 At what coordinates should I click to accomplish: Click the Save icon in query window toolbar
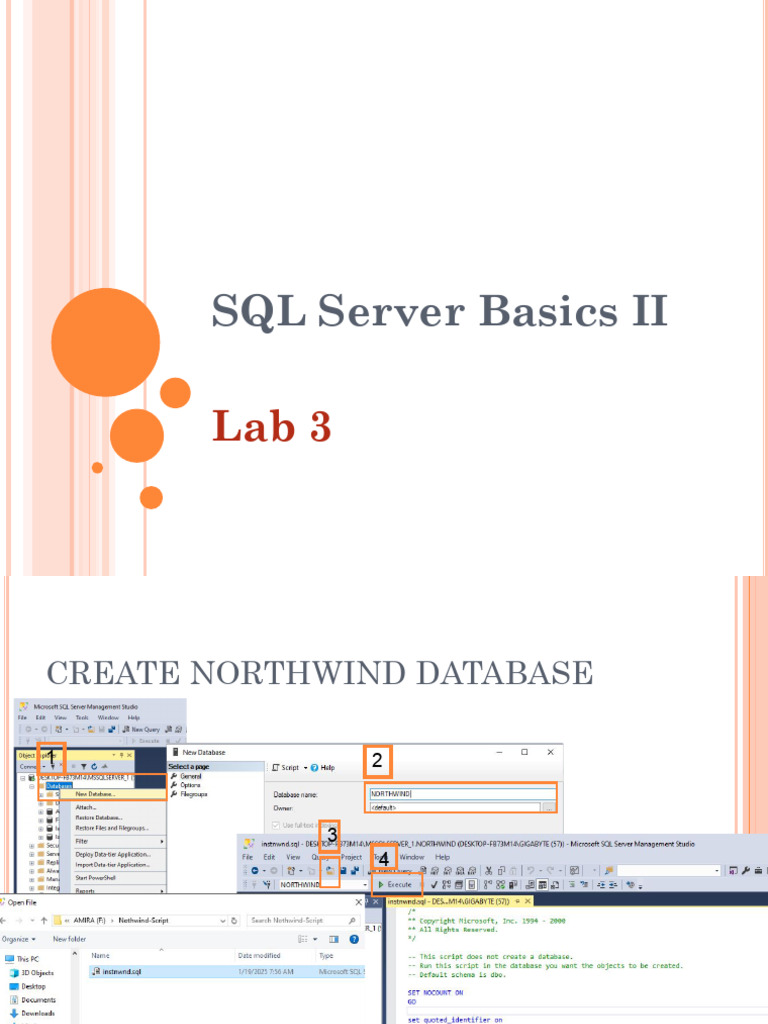click(343, 871)
